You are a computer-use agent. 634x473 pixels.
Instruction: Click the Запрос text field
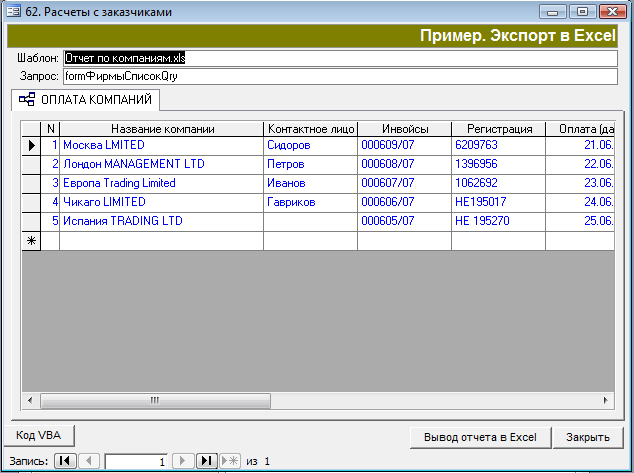(x=340, y=76)
